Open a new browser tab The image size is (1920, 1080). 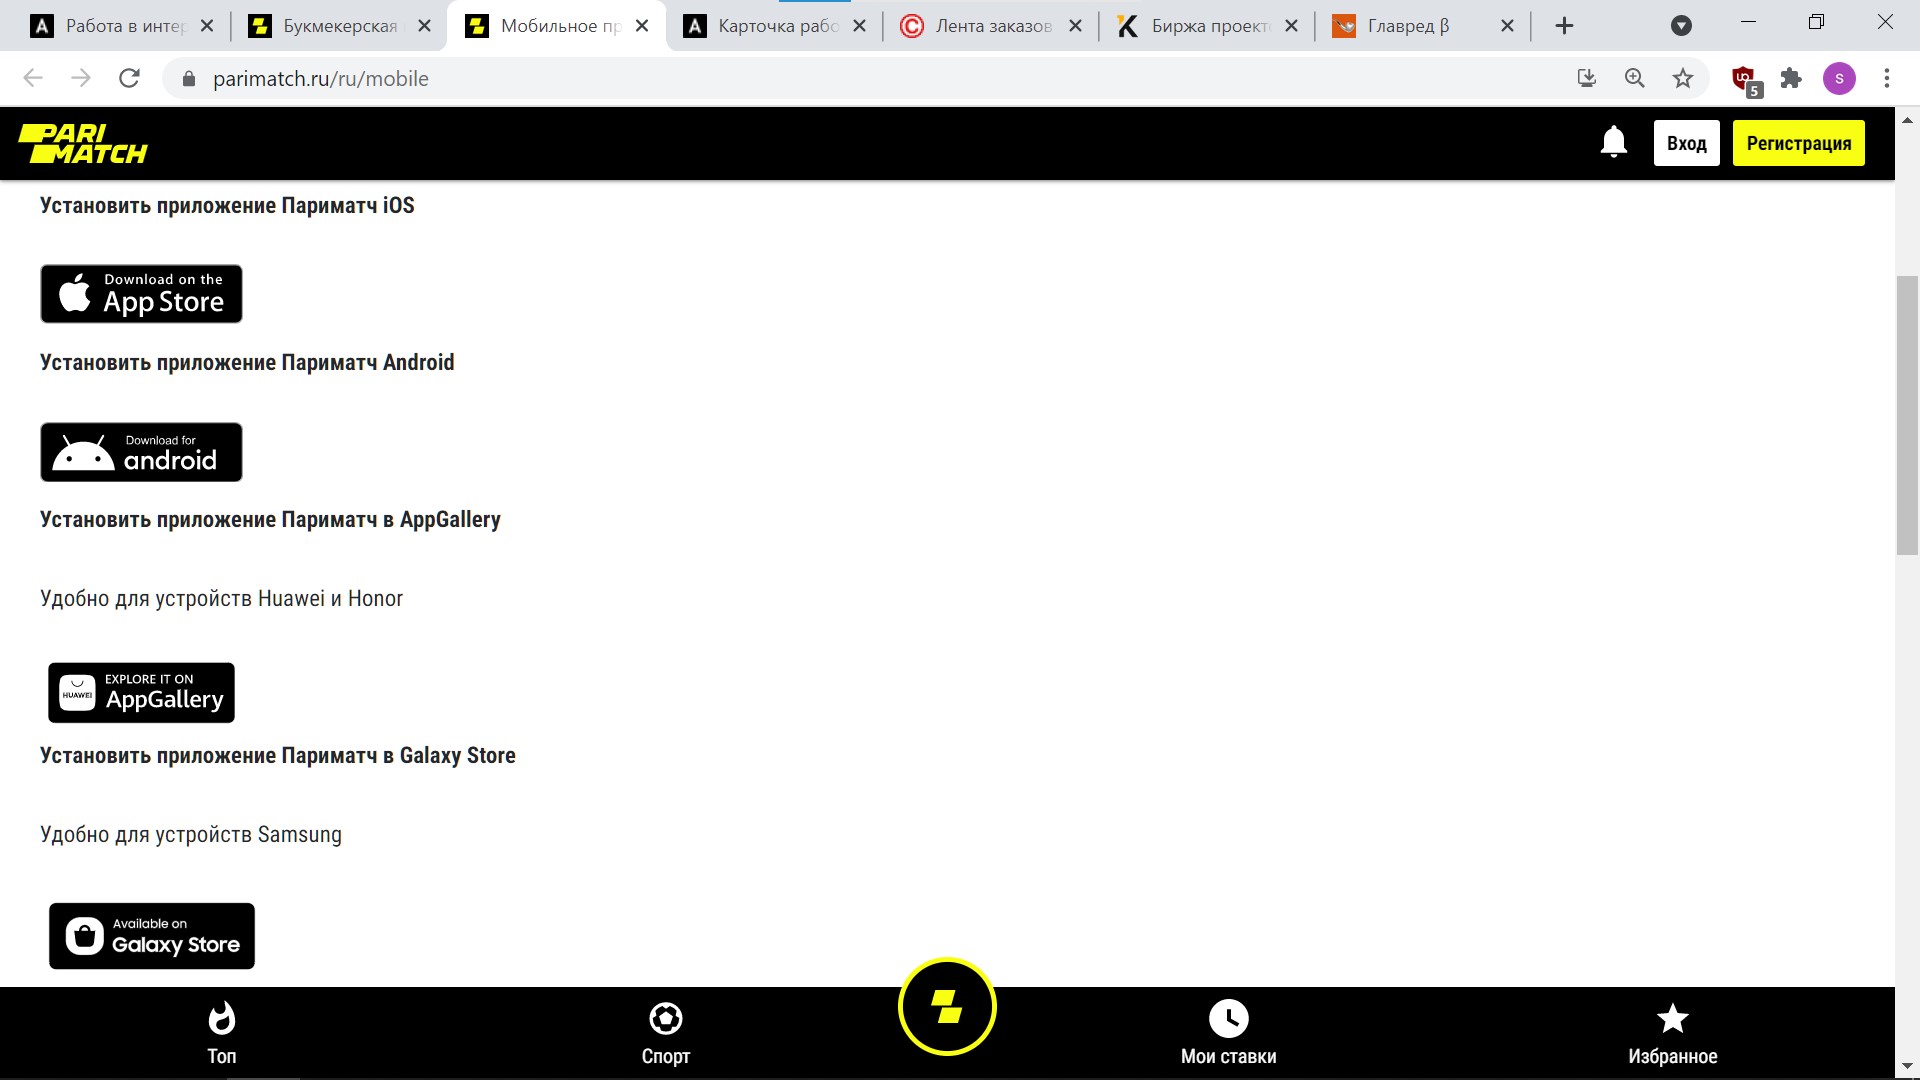pos(1565,26)
